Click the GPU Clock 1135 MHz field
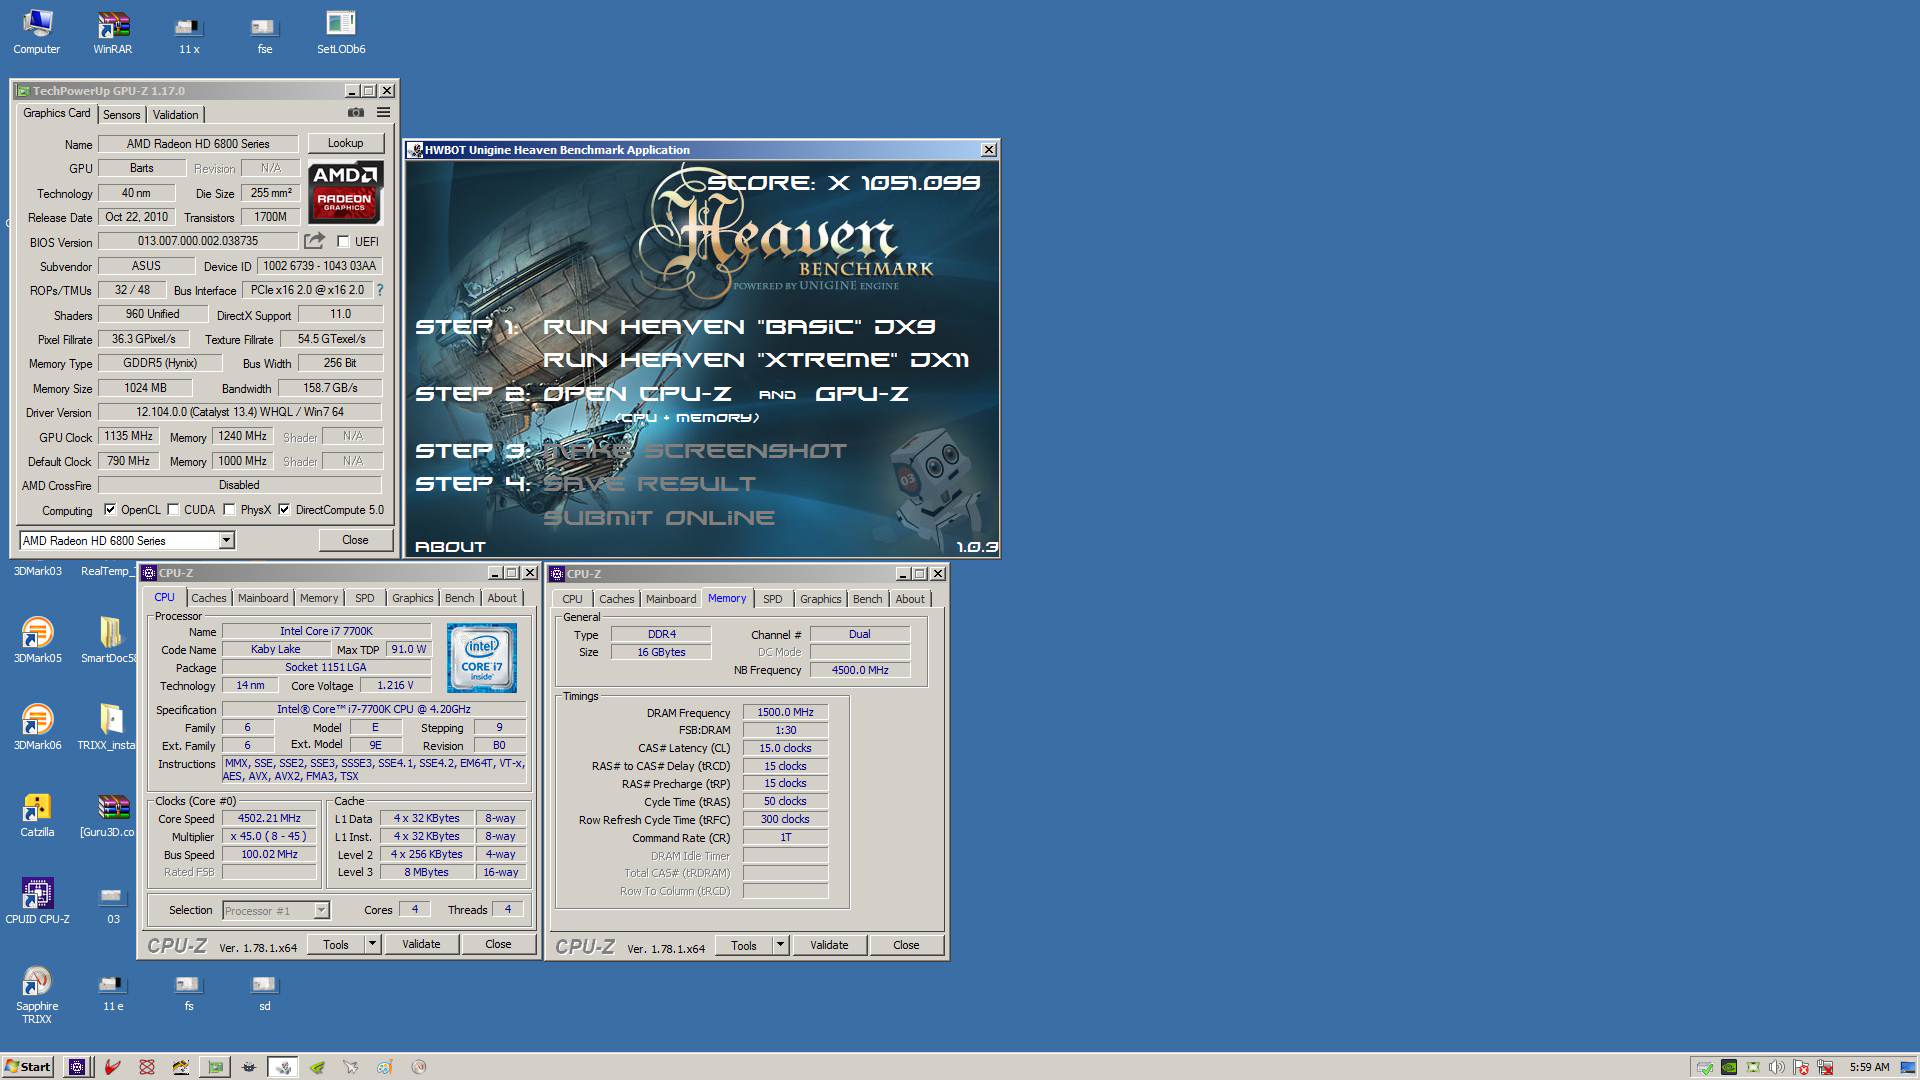 click(129, 436)
